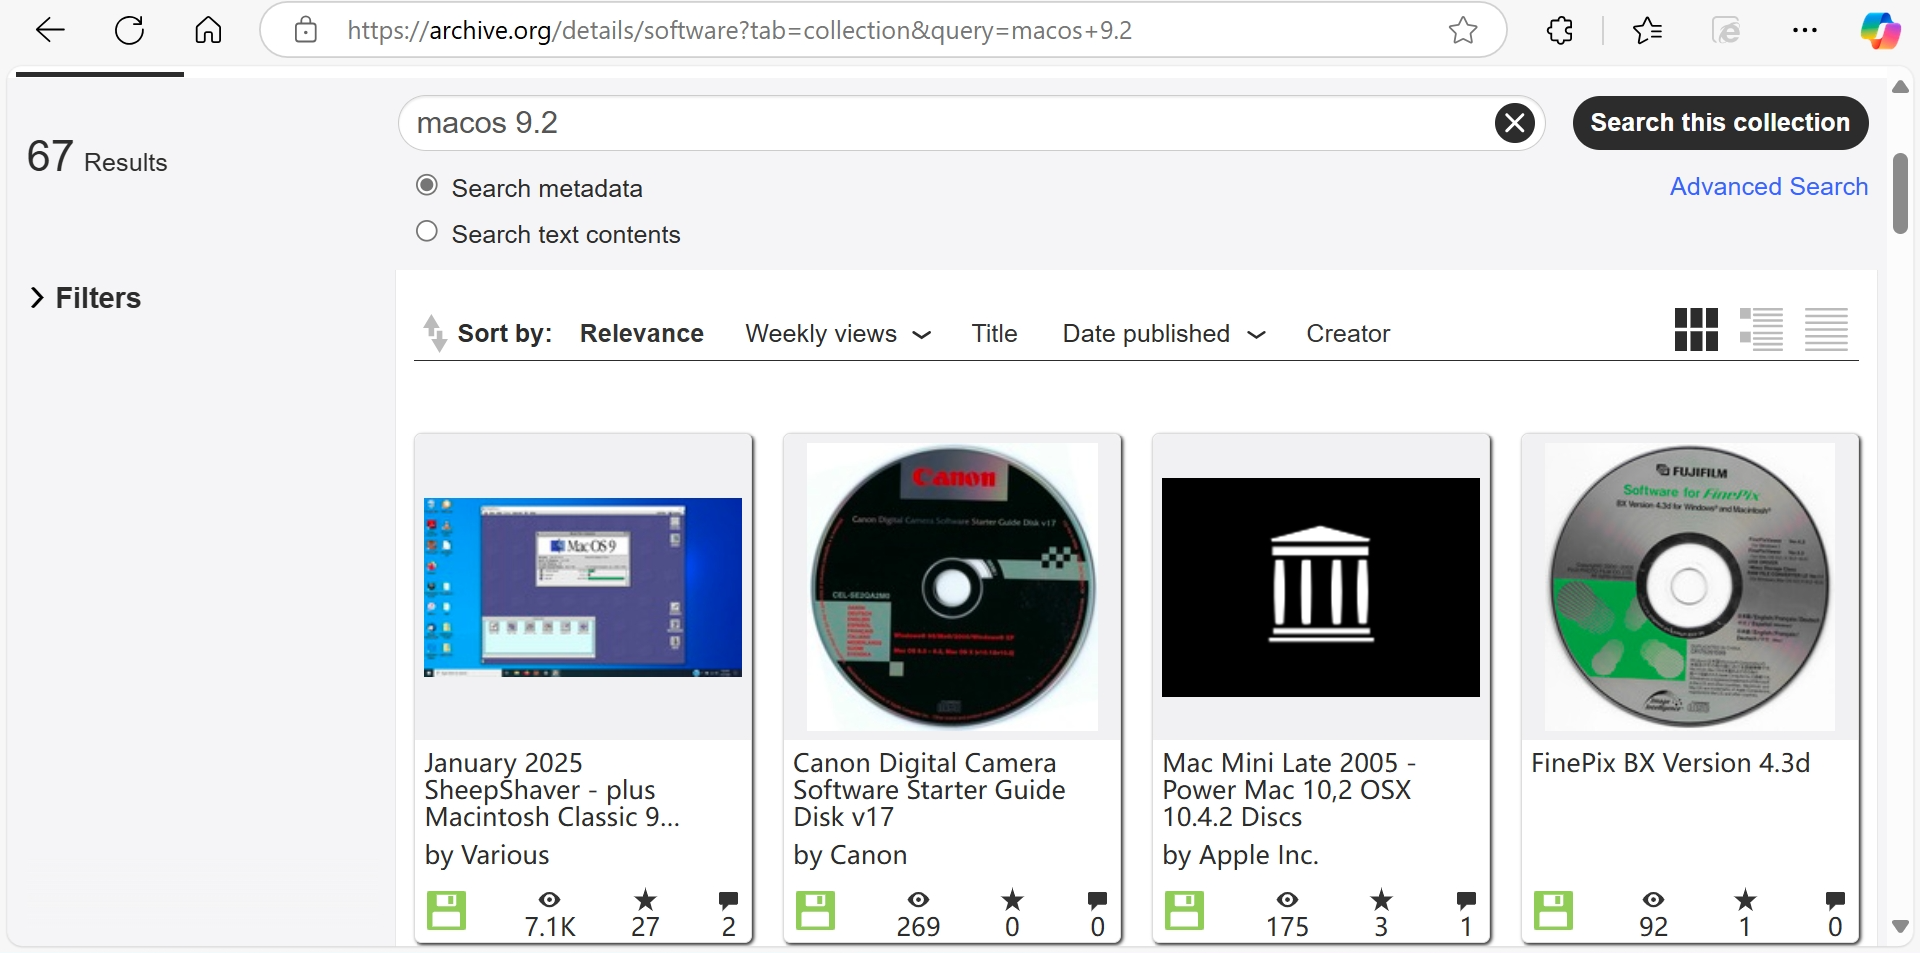Open Mac Mini Late 2005 item title
This screenshot has height=953, width=1920.
[x=1289, y=790]
